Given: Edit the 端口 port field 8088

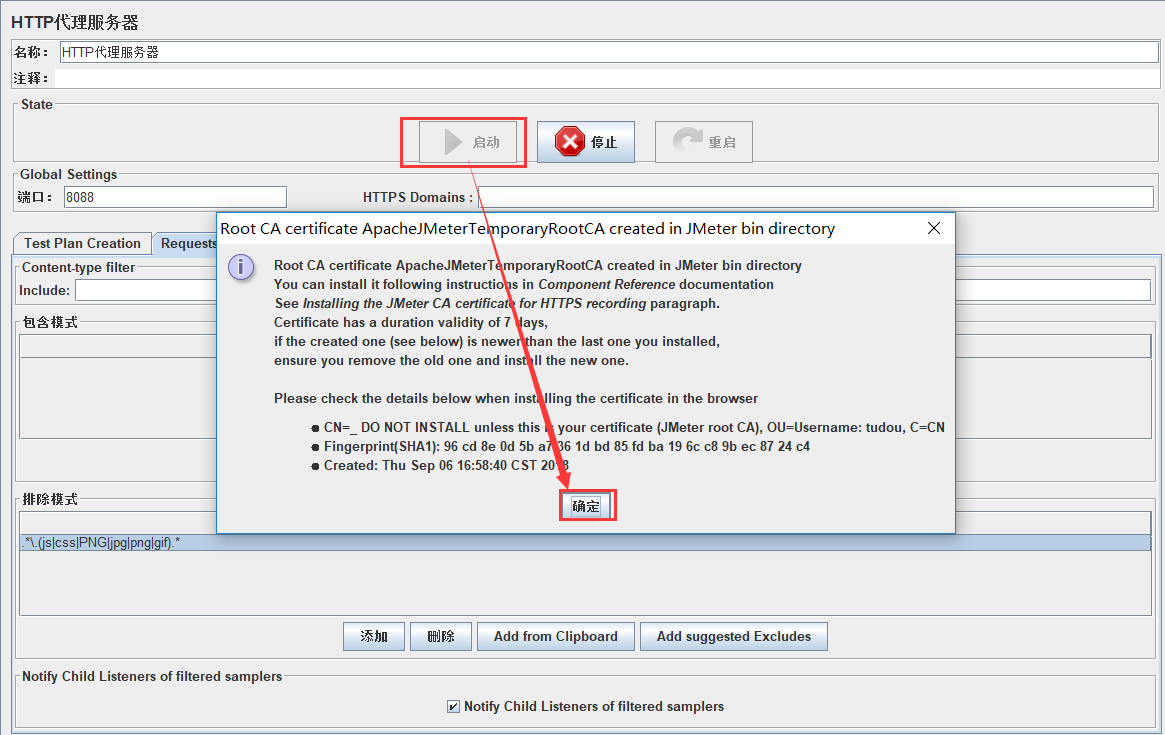Looking at the screenshot, I should [175, 197].
